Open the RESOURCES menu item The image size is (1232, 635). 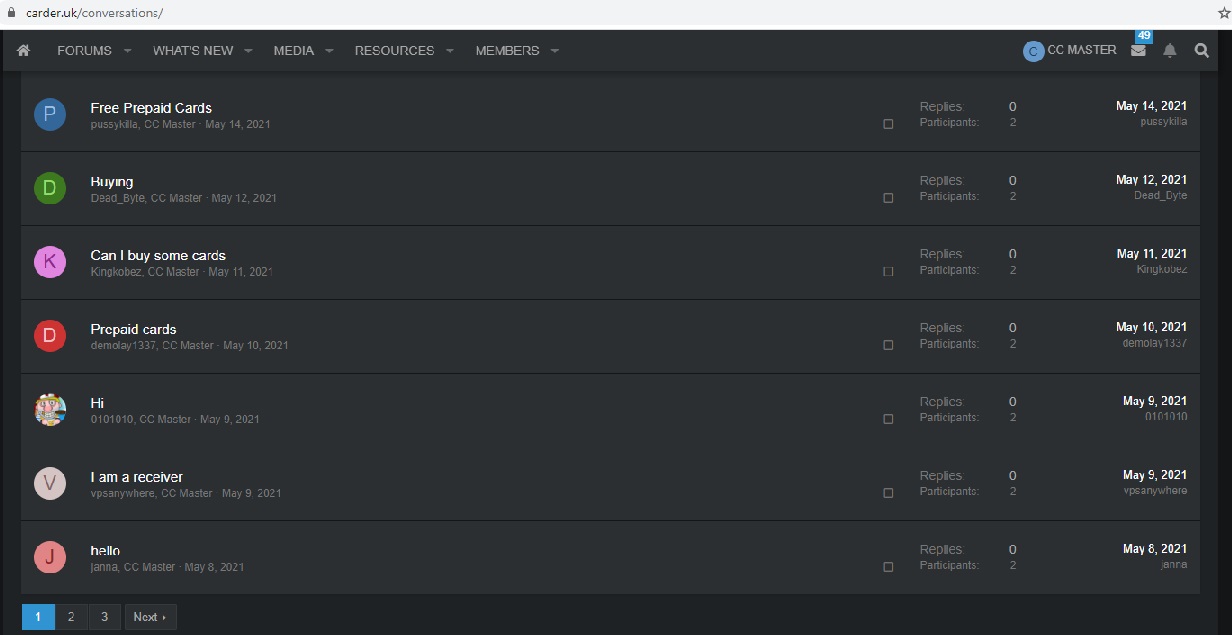click(x=394, y=51)
